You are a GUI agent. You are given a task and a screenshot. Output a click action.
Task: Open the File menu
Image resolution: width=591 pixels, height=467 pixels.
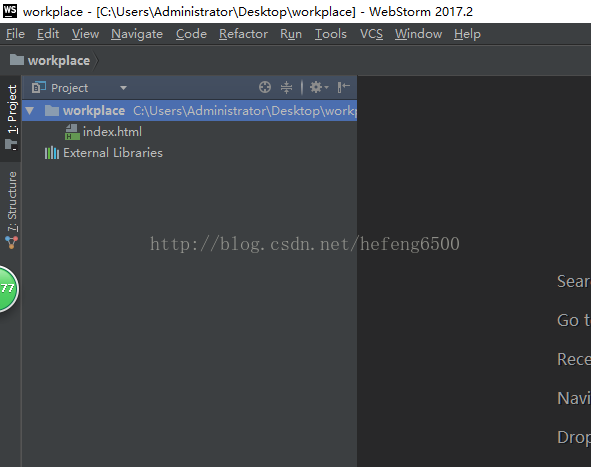click(x=15, y=34)
